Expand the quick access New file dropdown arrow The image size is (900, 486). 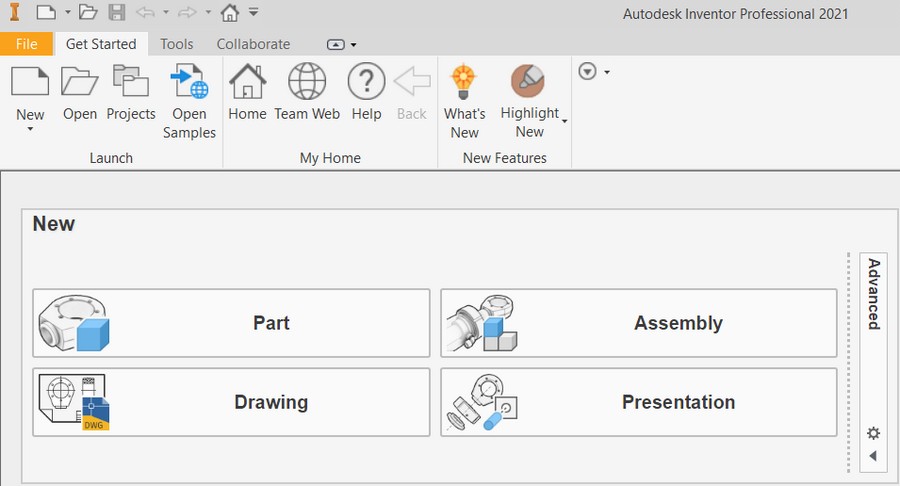[68, 12]
